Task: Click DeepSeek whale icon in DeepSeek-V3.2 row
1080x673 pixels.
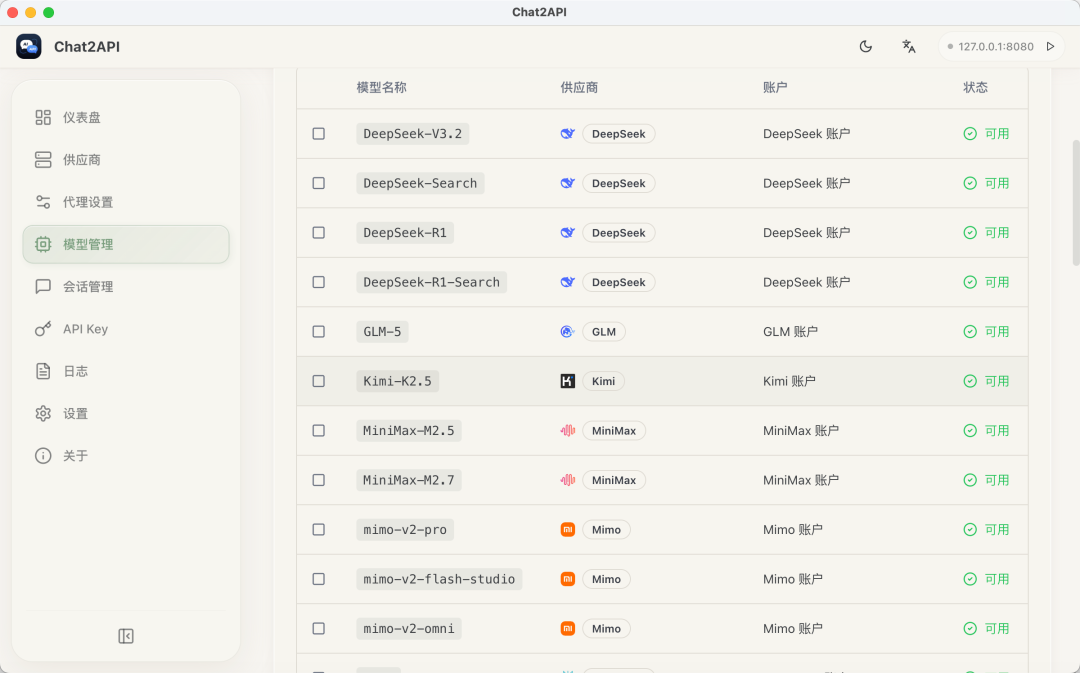Action: [568, 134]
